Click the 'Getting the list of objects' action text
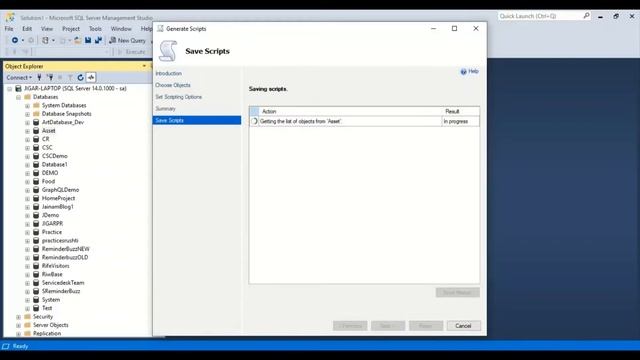Screen dimensions: 640x360 (x=301, y=121)
